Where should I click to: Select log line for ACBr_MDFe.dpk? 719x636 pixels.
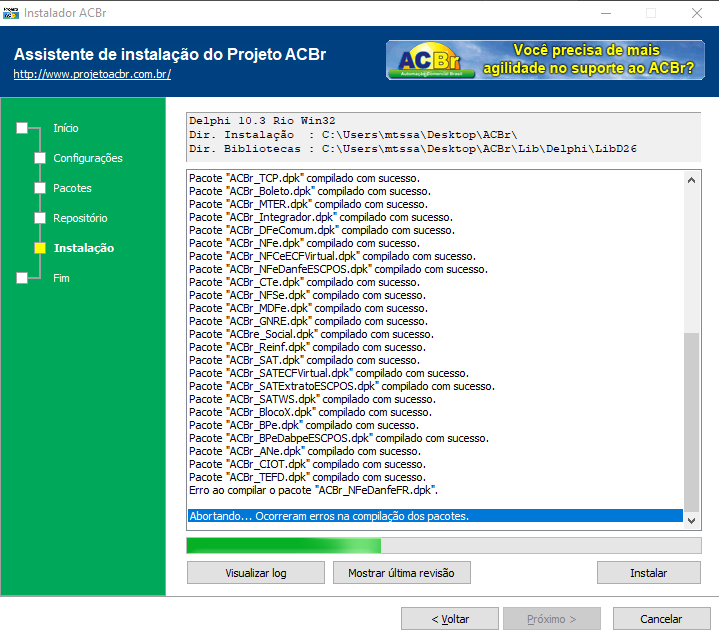point(435,308)
